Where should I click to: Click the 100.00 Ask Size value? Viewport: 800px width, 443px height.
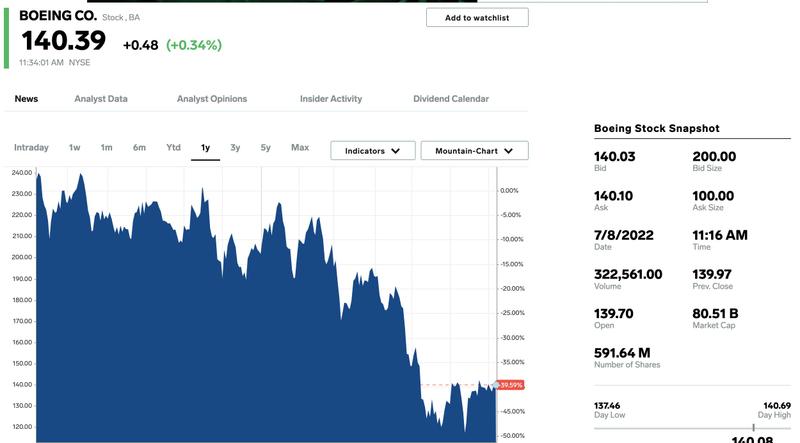click(x=713, y=196)
